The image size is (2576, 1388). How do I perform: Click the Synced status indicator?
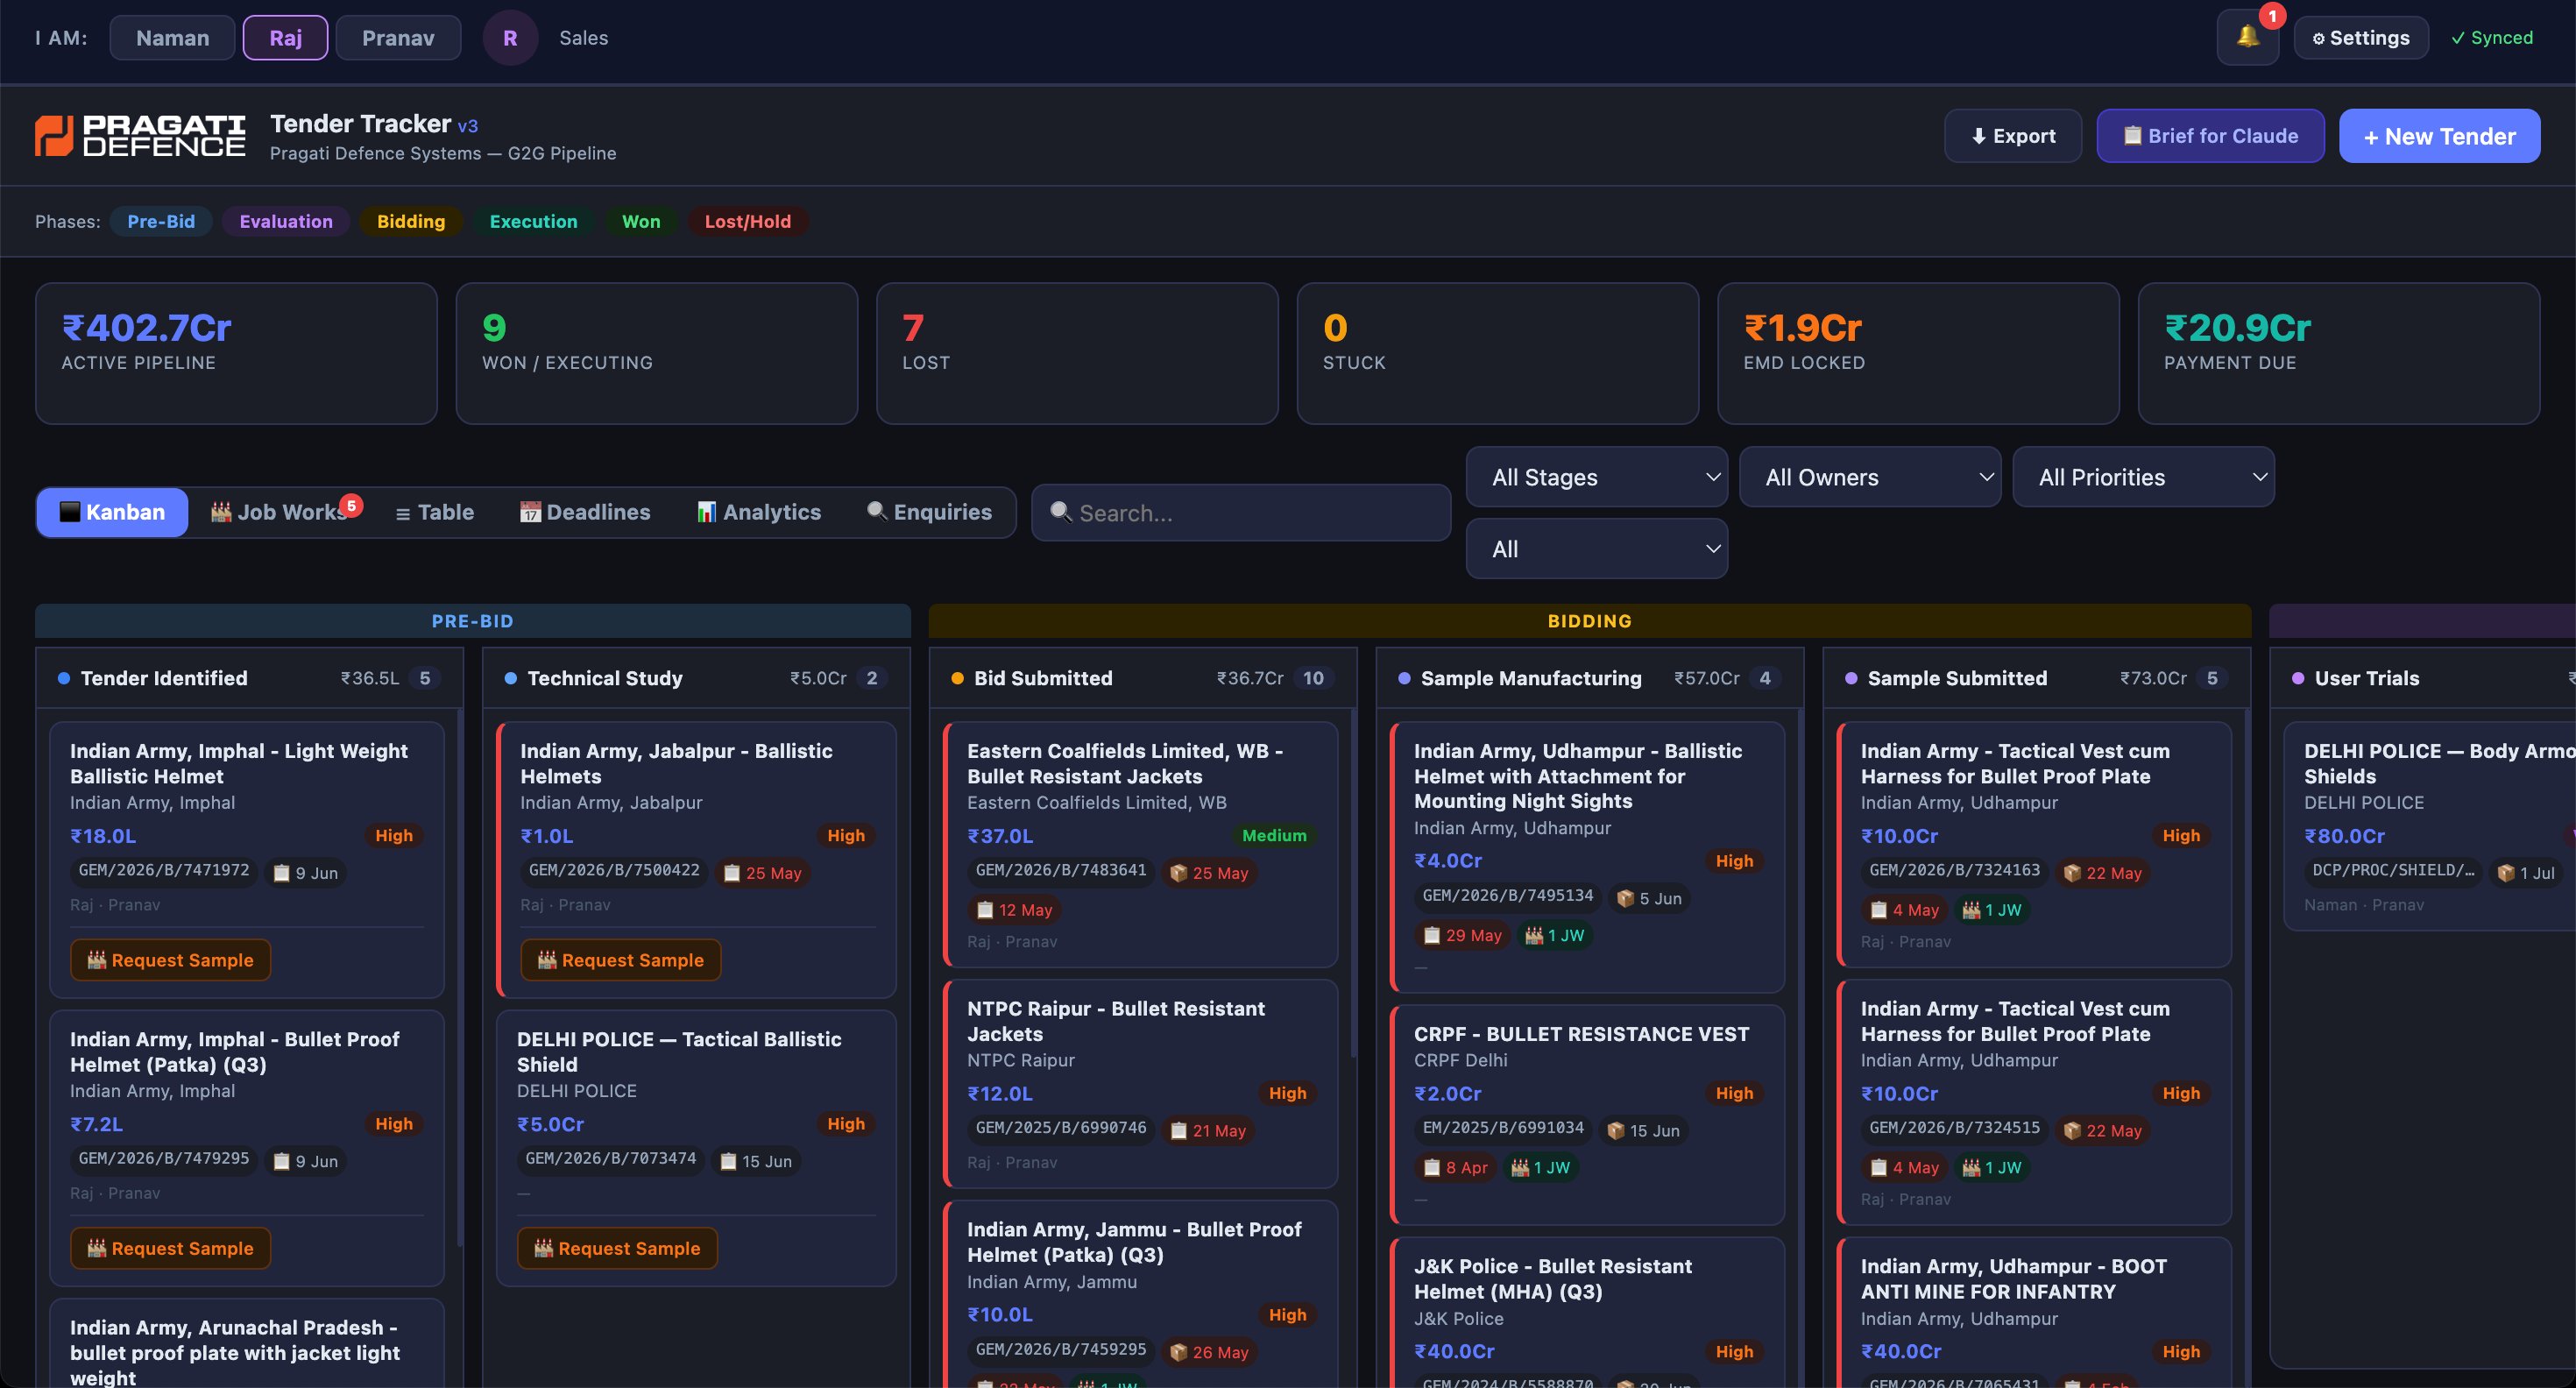coord(2491,38)
